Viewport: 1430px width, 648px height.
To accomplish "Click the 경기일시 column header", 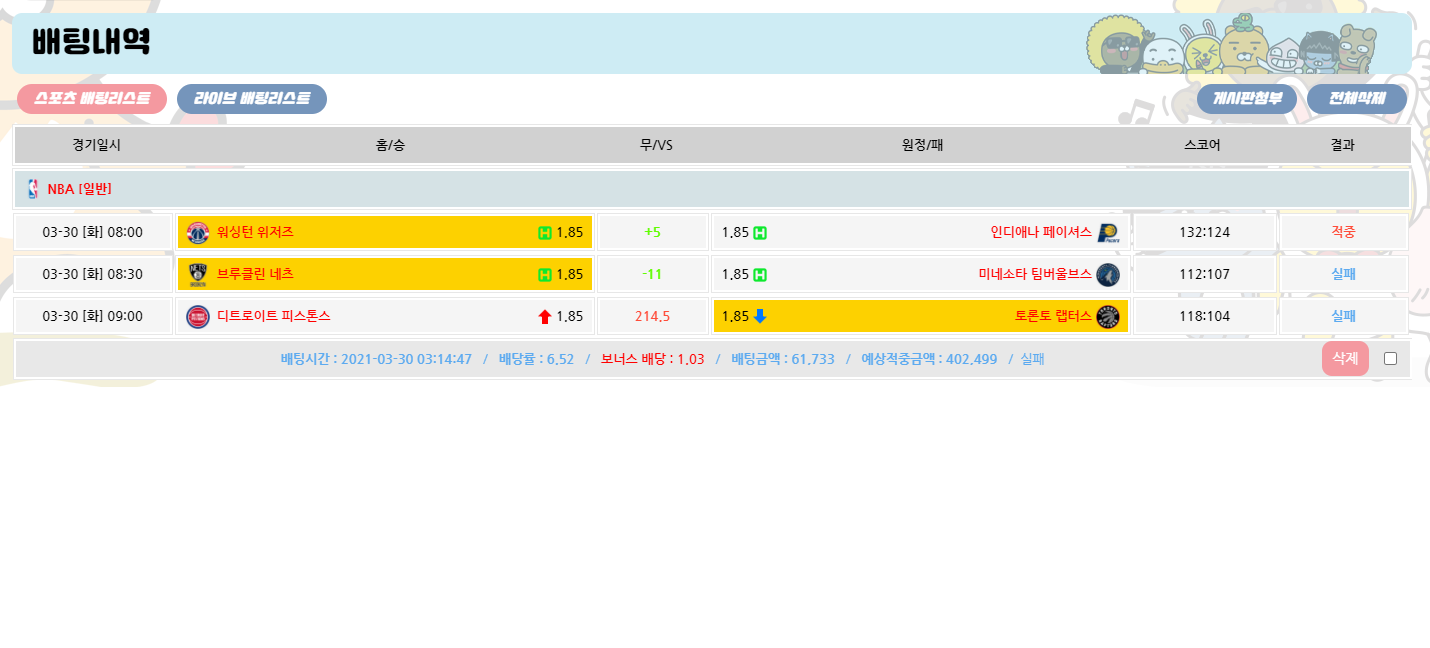I will pos(96,145).
